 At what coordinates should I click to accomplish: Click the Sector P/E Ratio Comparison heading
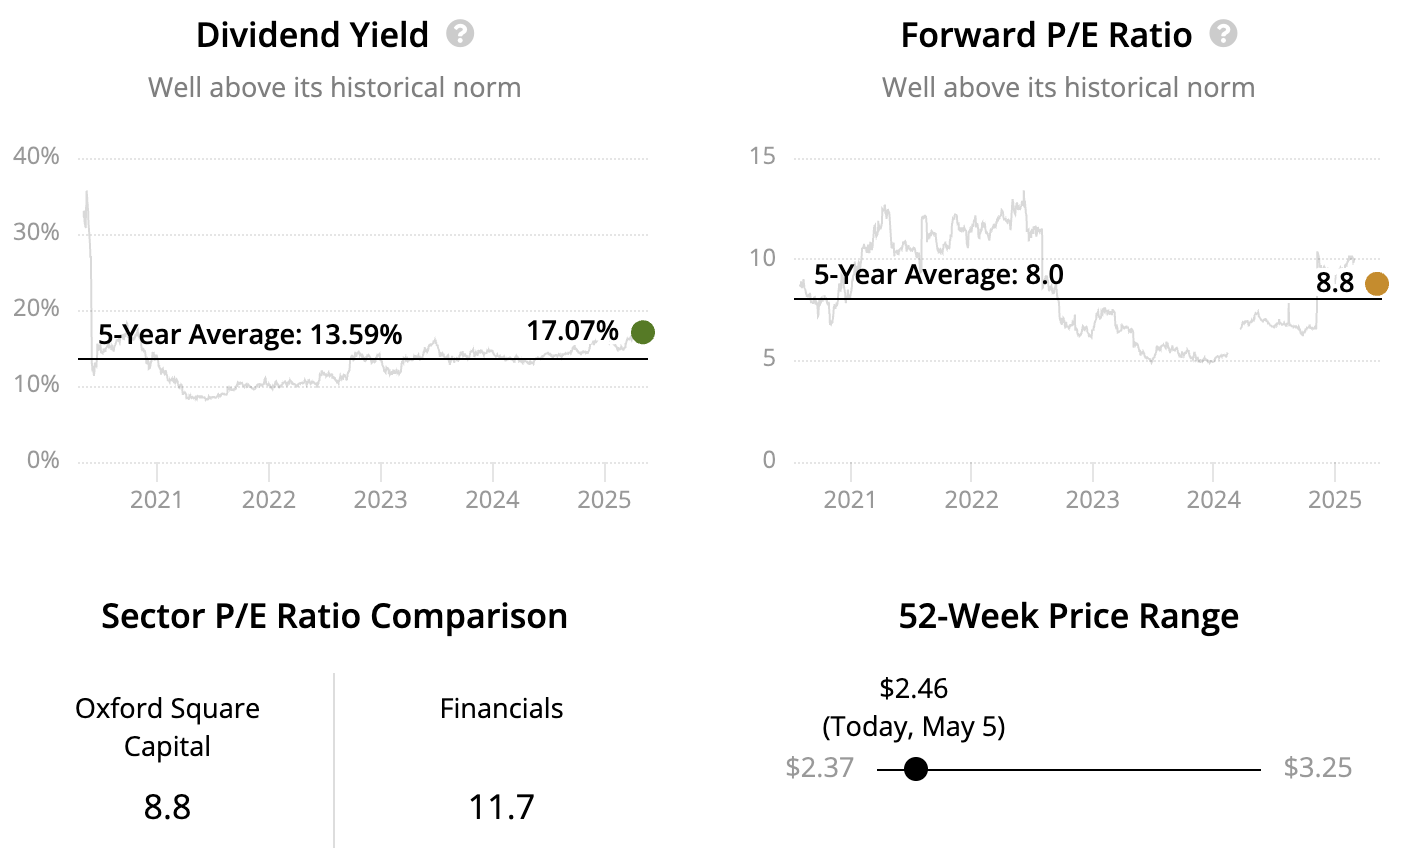pos(334,616)
